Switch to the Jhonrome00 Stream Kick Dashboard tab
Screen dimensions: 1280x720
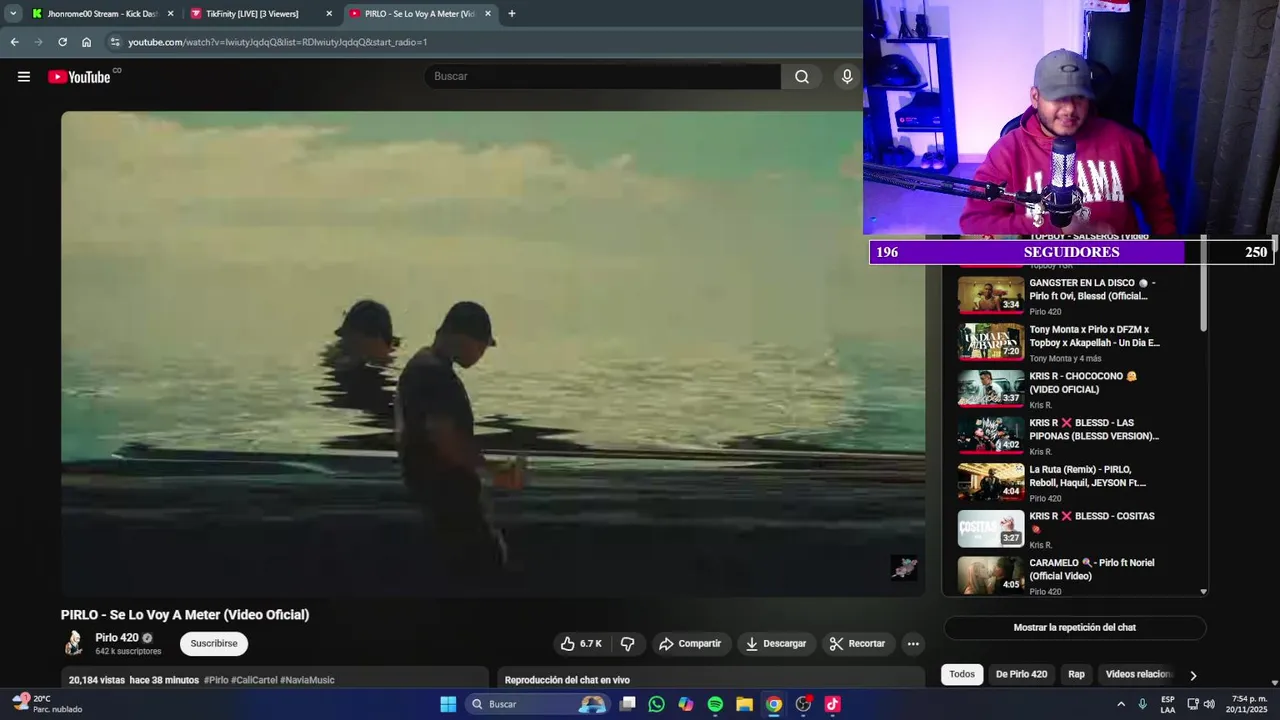coord(103,14)
